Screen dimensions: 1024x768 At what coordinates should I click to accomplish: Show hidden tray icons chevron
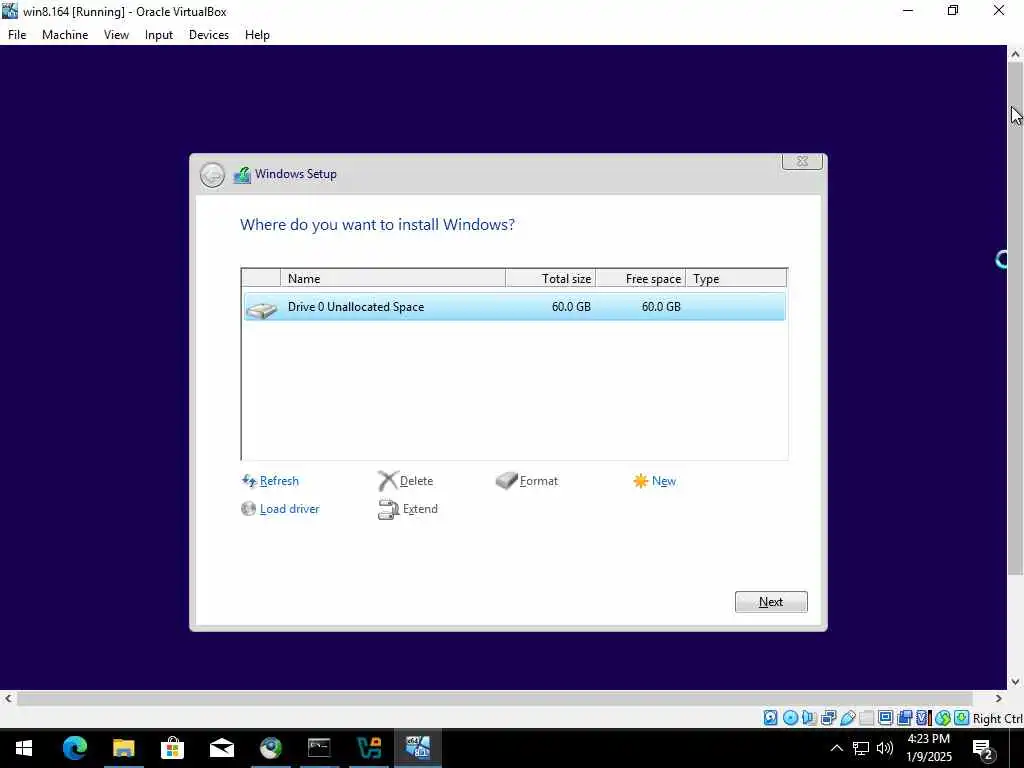tap(837, 748)
